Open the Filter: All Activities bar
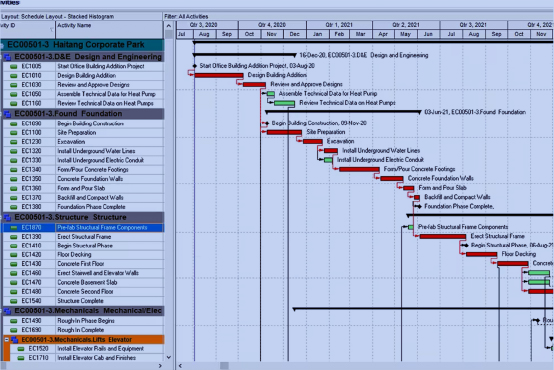 358,16
